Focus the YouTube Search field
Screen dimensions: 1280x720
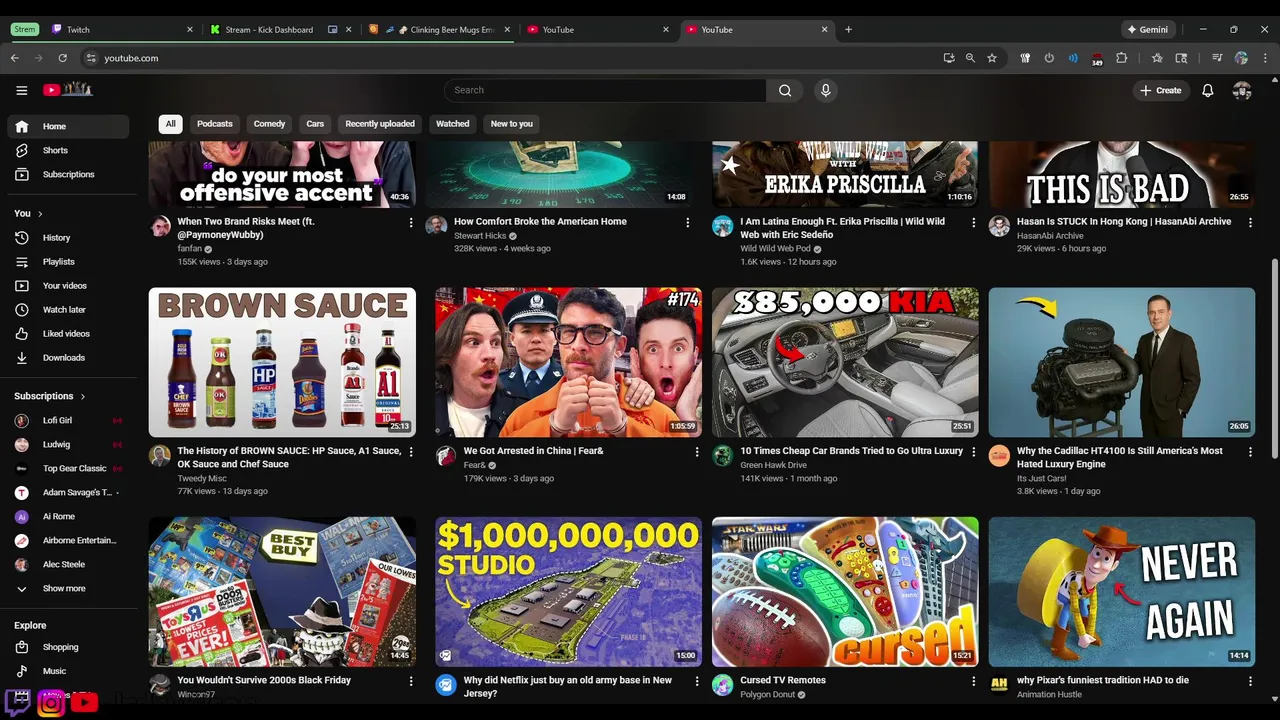point(605,90)
